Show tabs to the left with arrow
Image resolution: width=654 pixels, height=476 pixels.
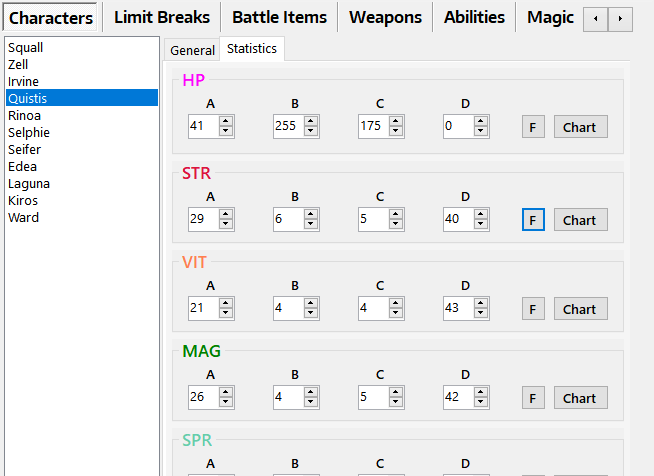(x=596, y=18)
